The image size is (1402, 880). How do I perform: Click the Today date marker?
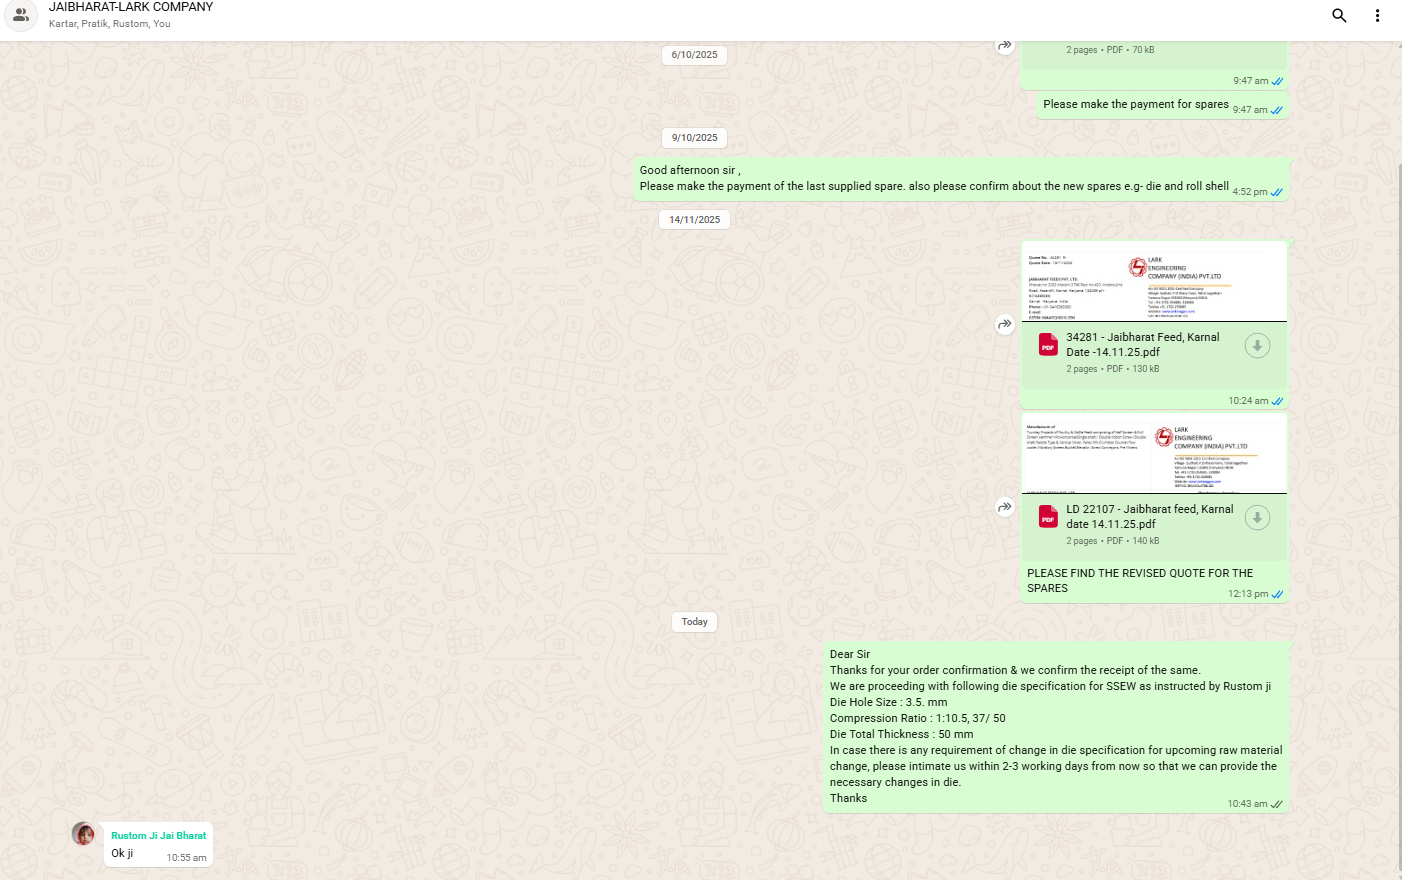(x=694, y=622)
